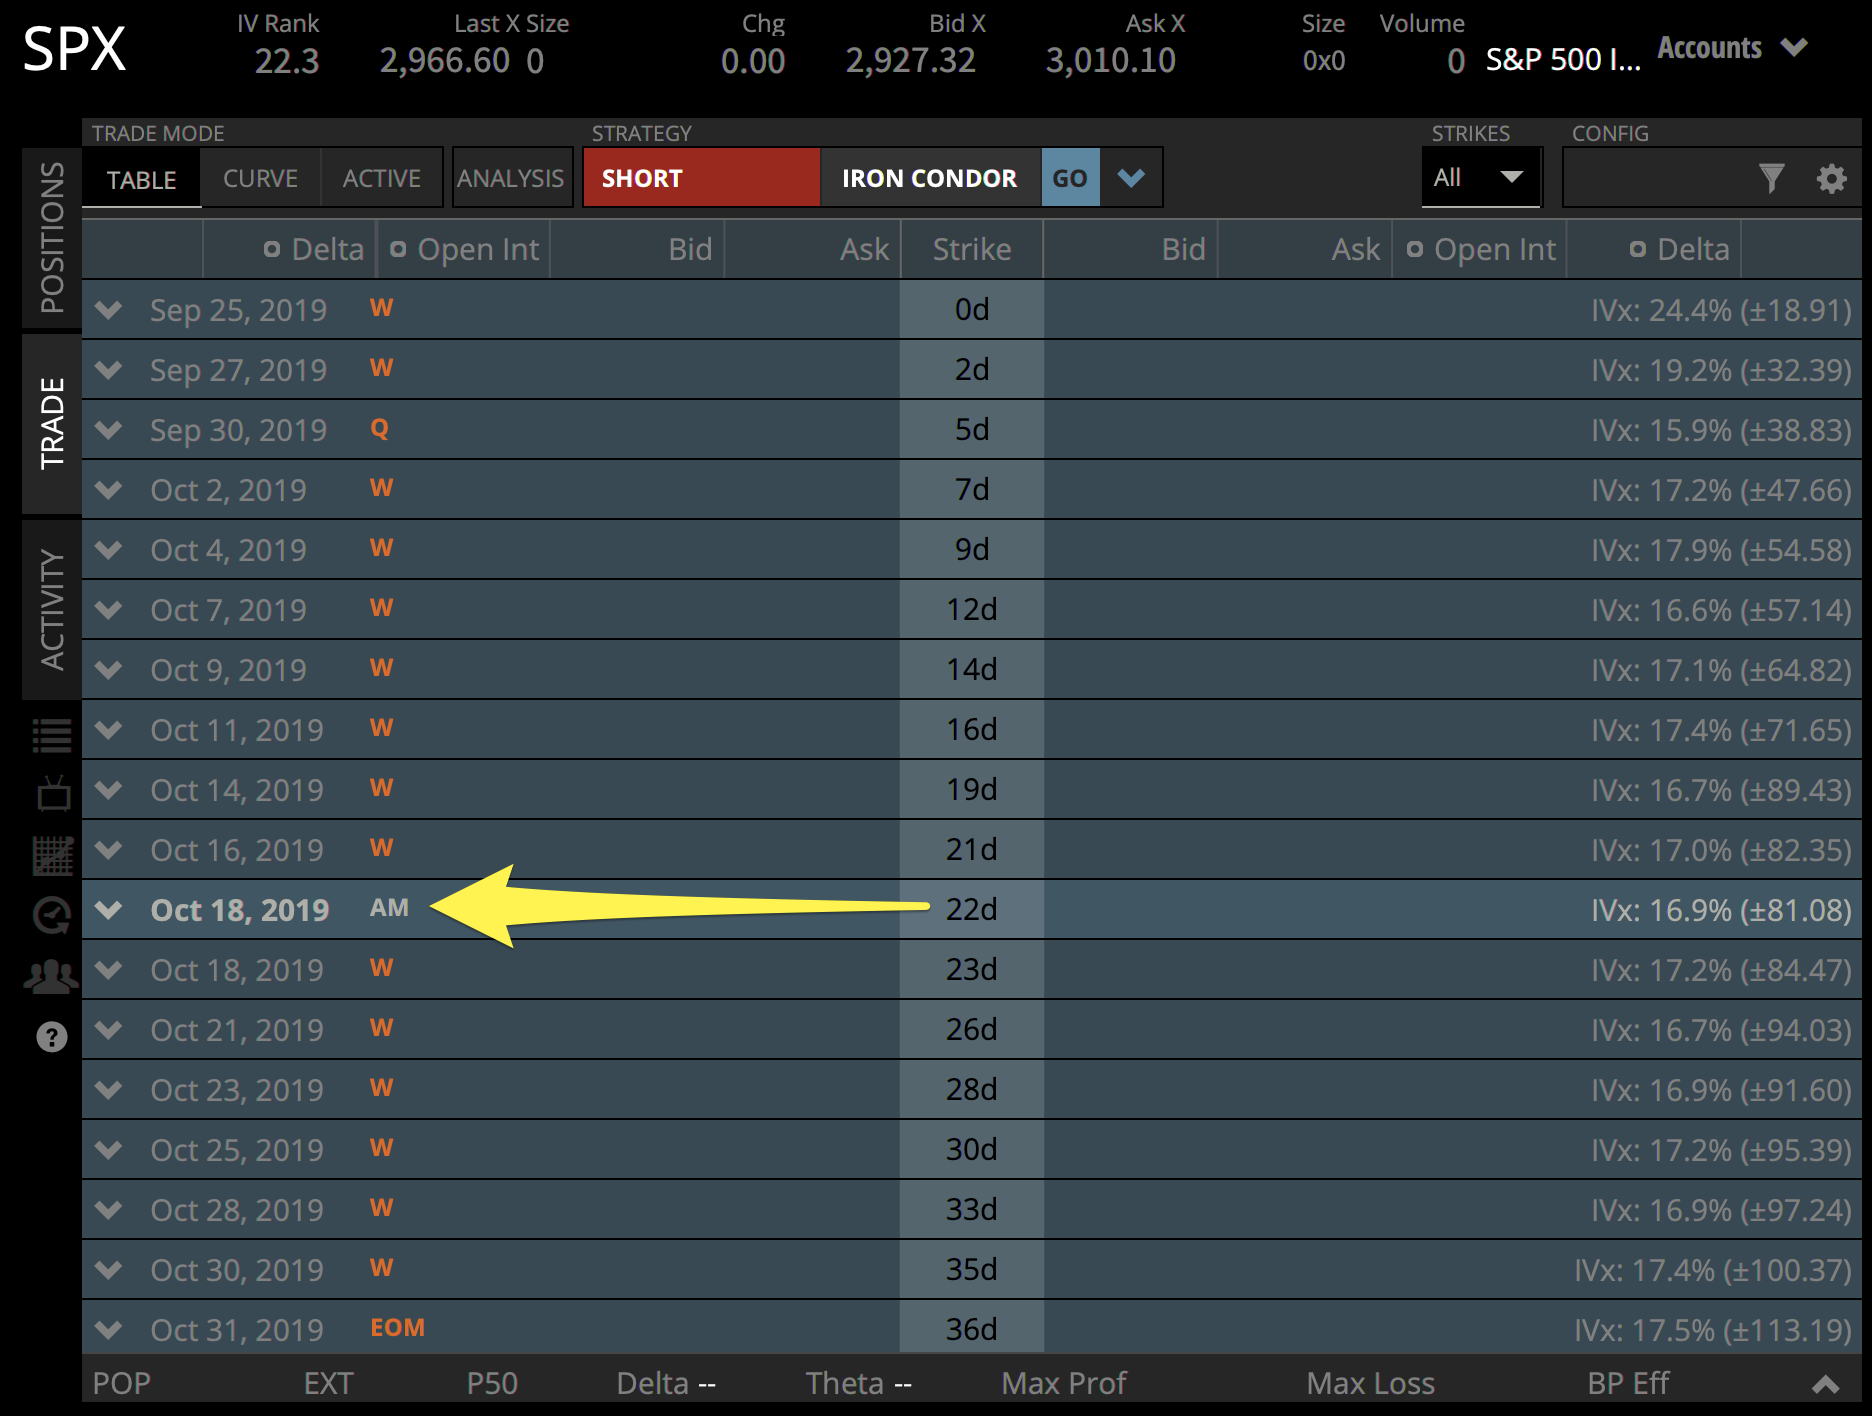Open the Strikes All dropdown
The image size is (1872, 1416).
(x=1481, y=177)
